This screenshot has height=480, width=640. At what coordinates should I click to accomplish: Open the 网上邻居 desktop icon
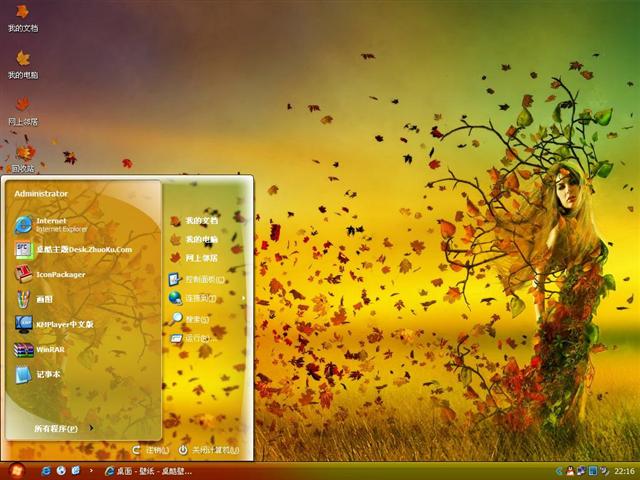click(x=23, y=111)
